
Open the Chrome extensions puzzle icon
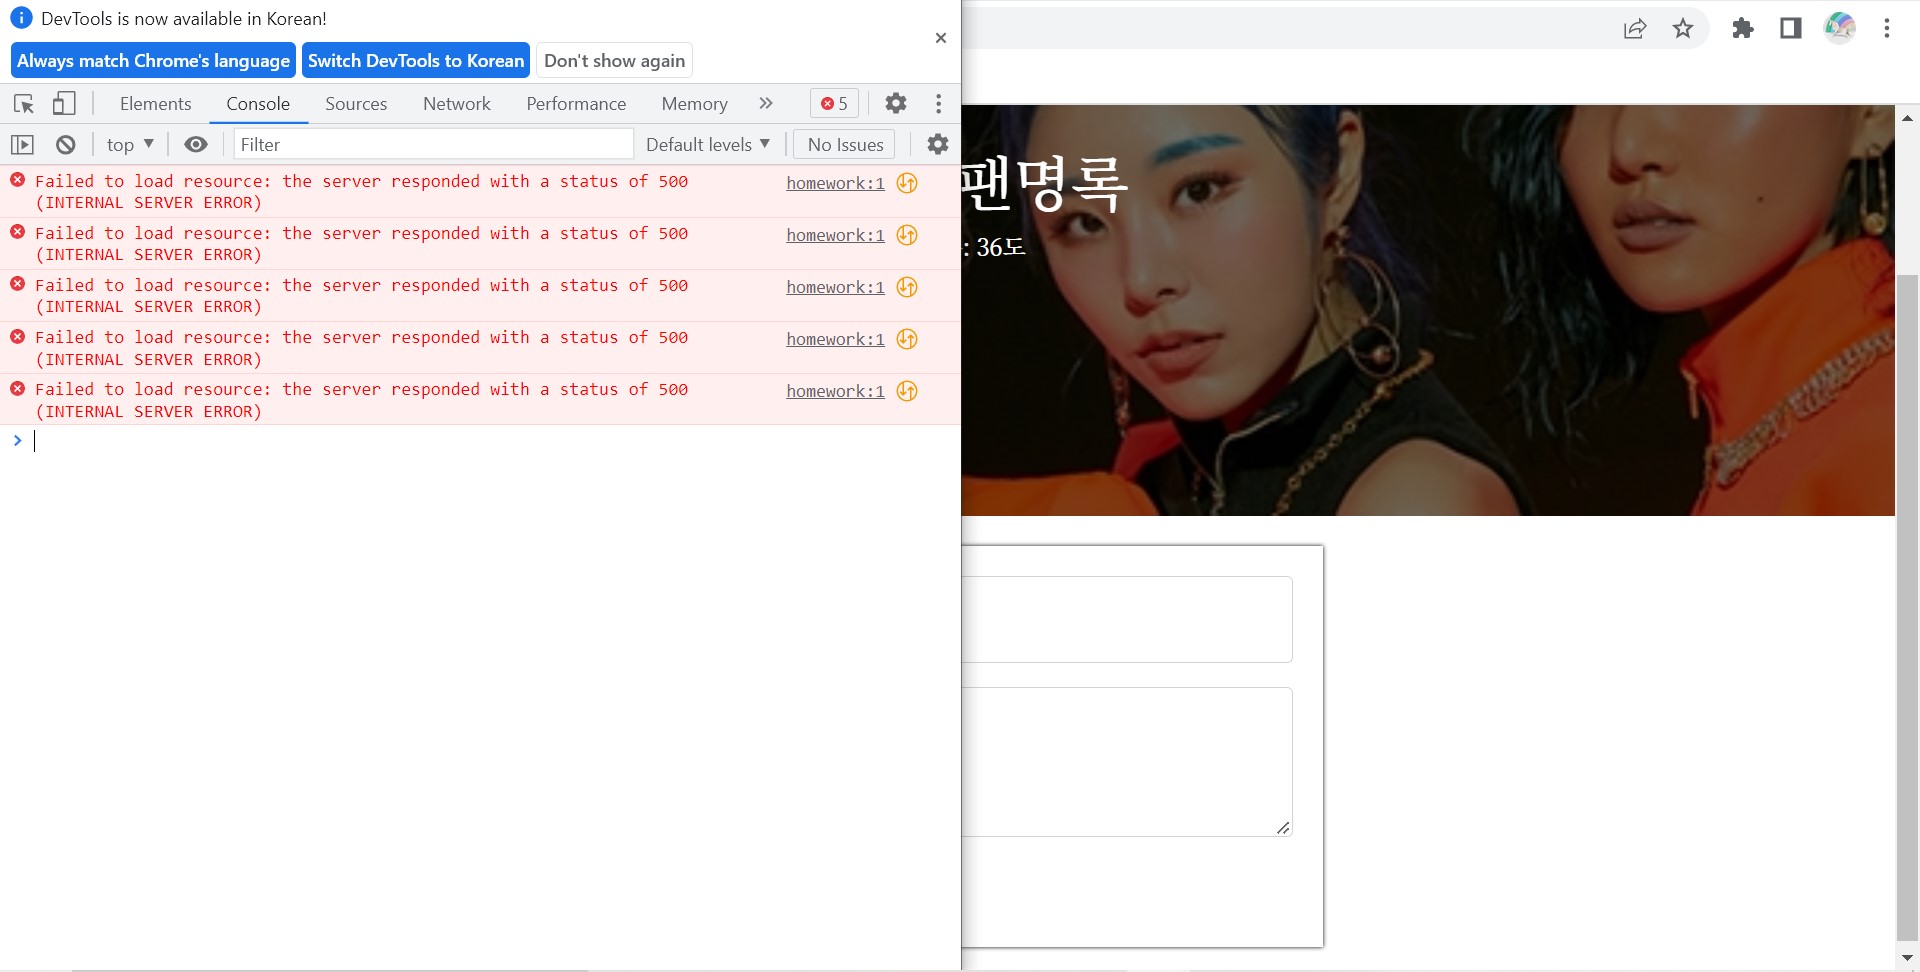1743,29
